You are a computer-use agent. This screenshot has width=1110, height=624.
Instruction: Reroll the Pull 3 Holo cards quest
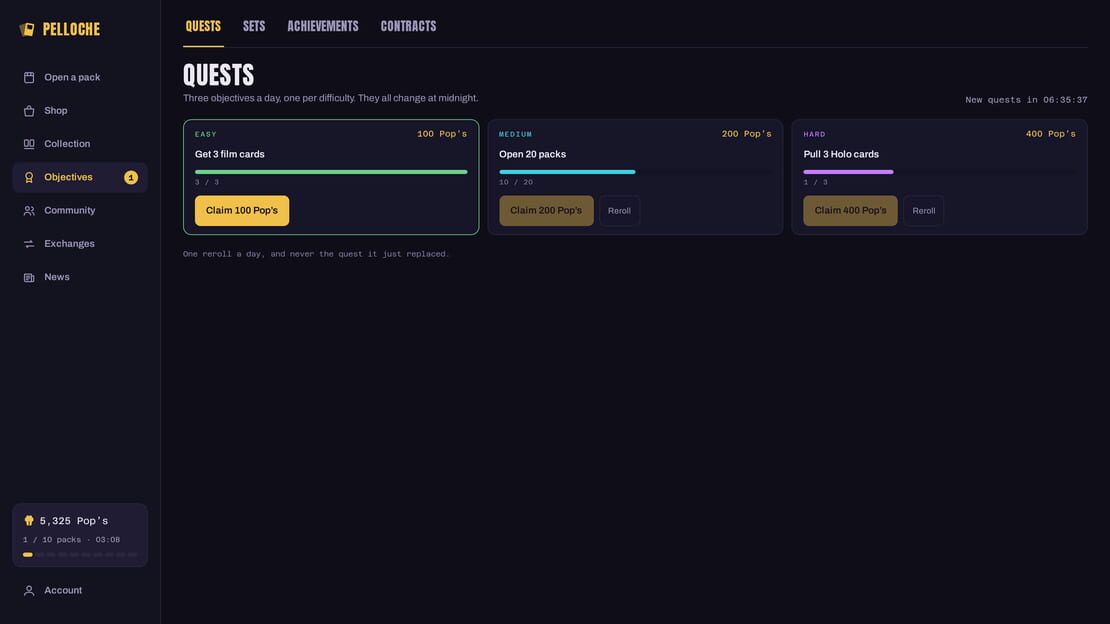pos(924,210)
